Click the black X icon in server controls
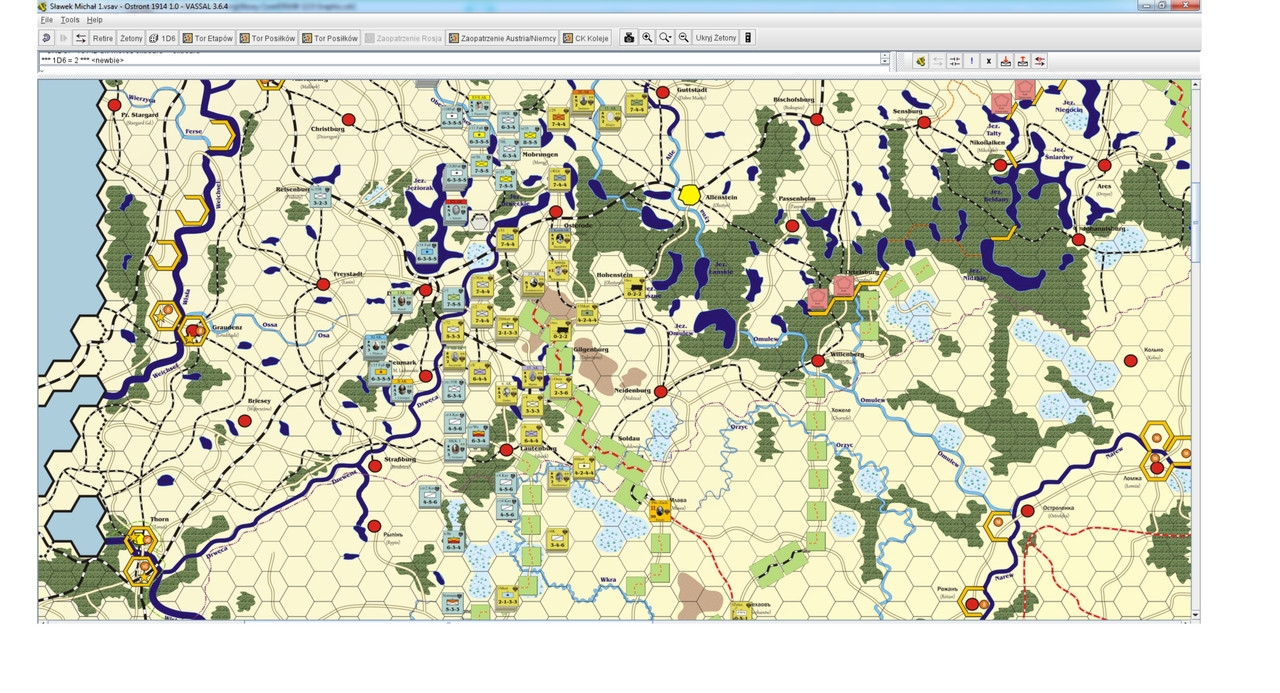The width and height of the screenshot is (1280, 693). tap(989, 61)
